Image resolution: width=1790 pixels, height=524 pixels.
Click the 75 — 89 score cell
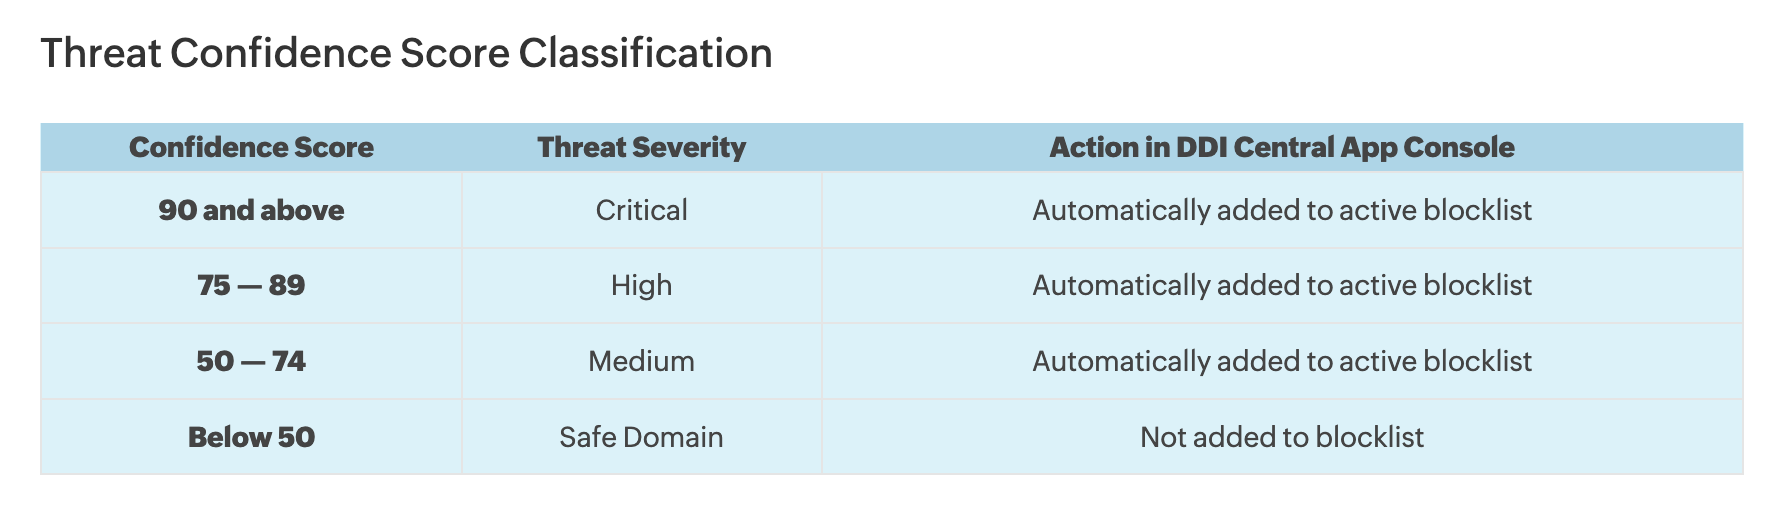251,285
